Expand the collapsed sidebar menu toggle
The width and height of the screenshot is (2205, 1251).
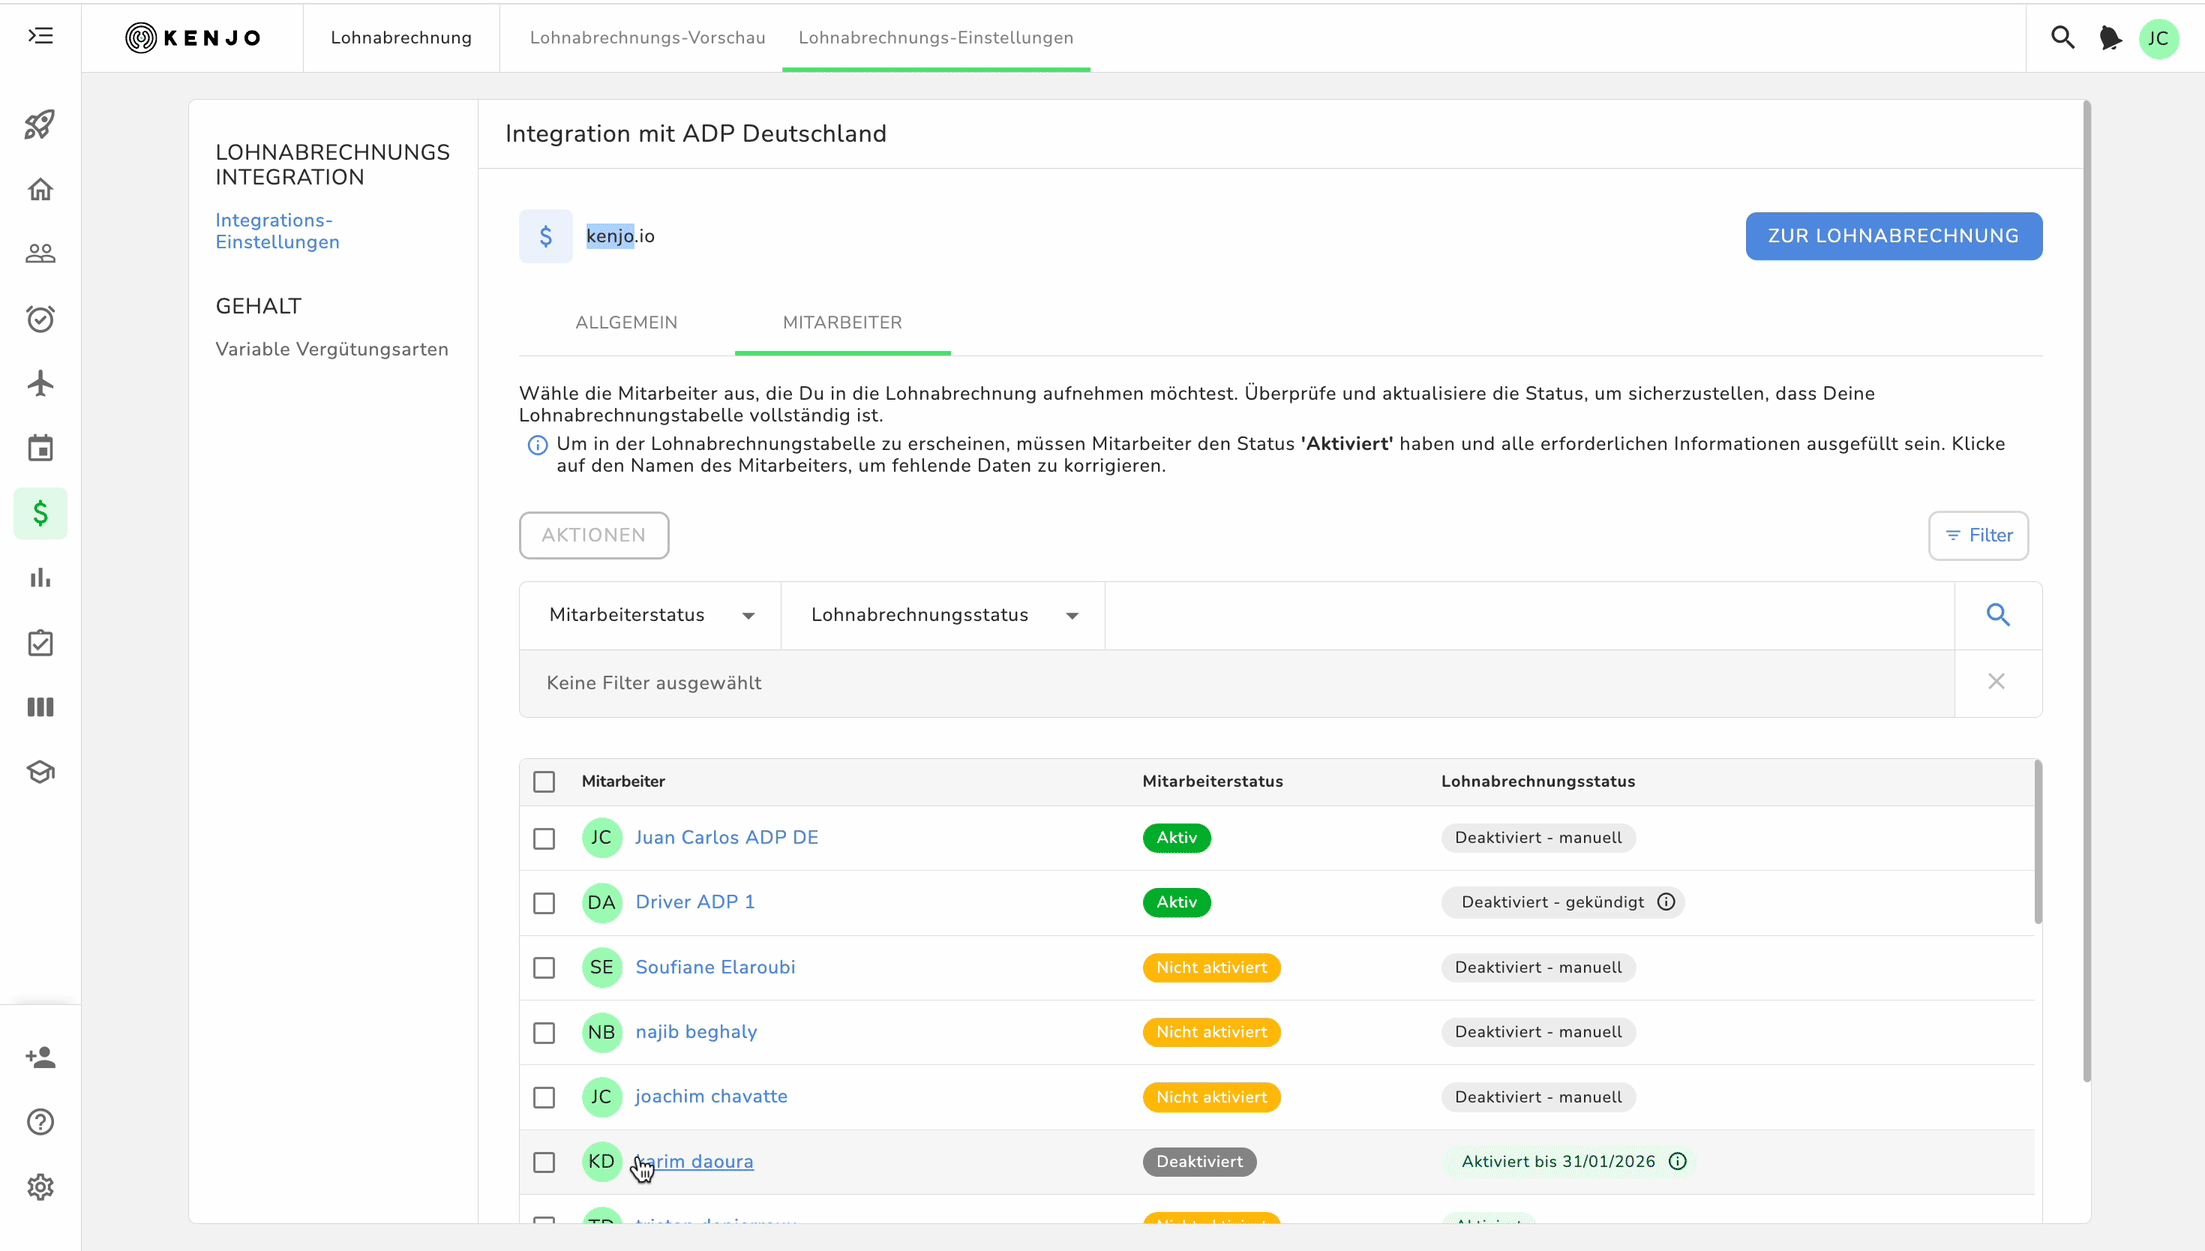click(x=40, y=37)
